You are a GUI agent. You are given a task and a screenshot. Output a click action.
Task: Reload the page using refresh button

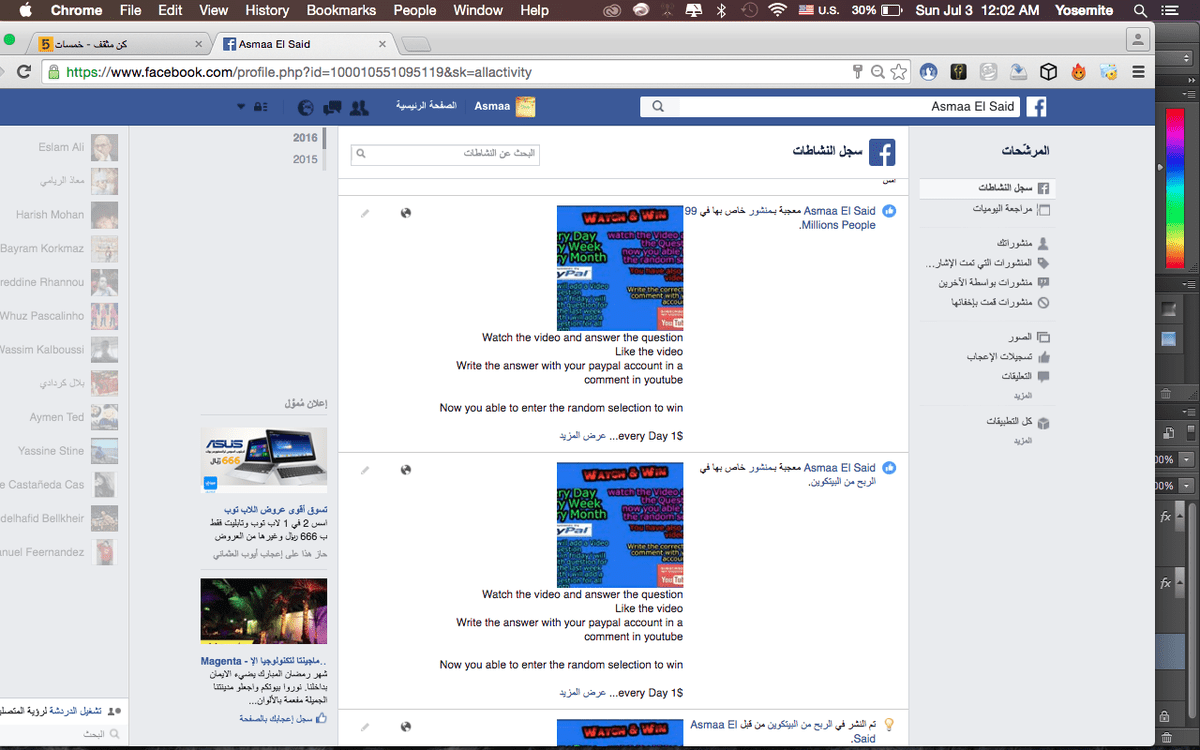tap(24, 72)
